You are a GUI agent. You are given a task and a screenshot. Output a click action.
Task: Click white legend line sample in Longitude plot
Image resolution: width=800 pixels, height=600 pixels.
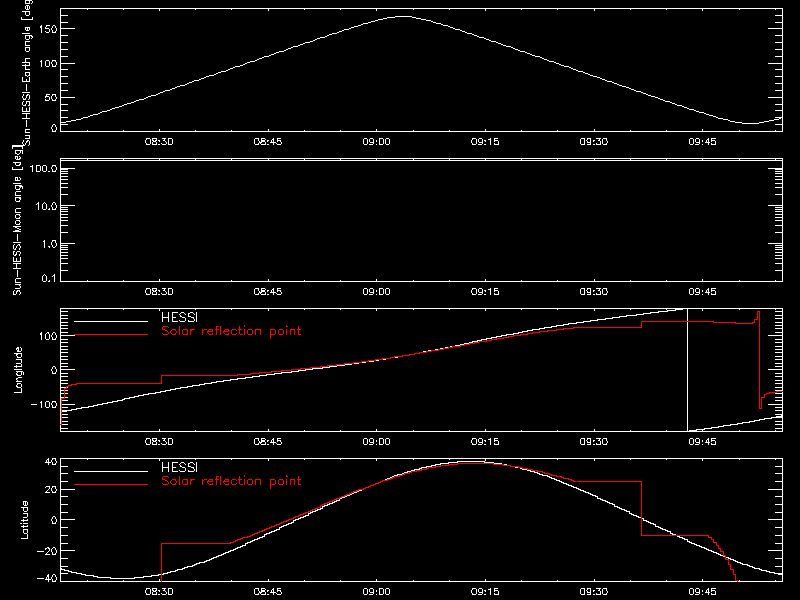click(x=111, y=321)
